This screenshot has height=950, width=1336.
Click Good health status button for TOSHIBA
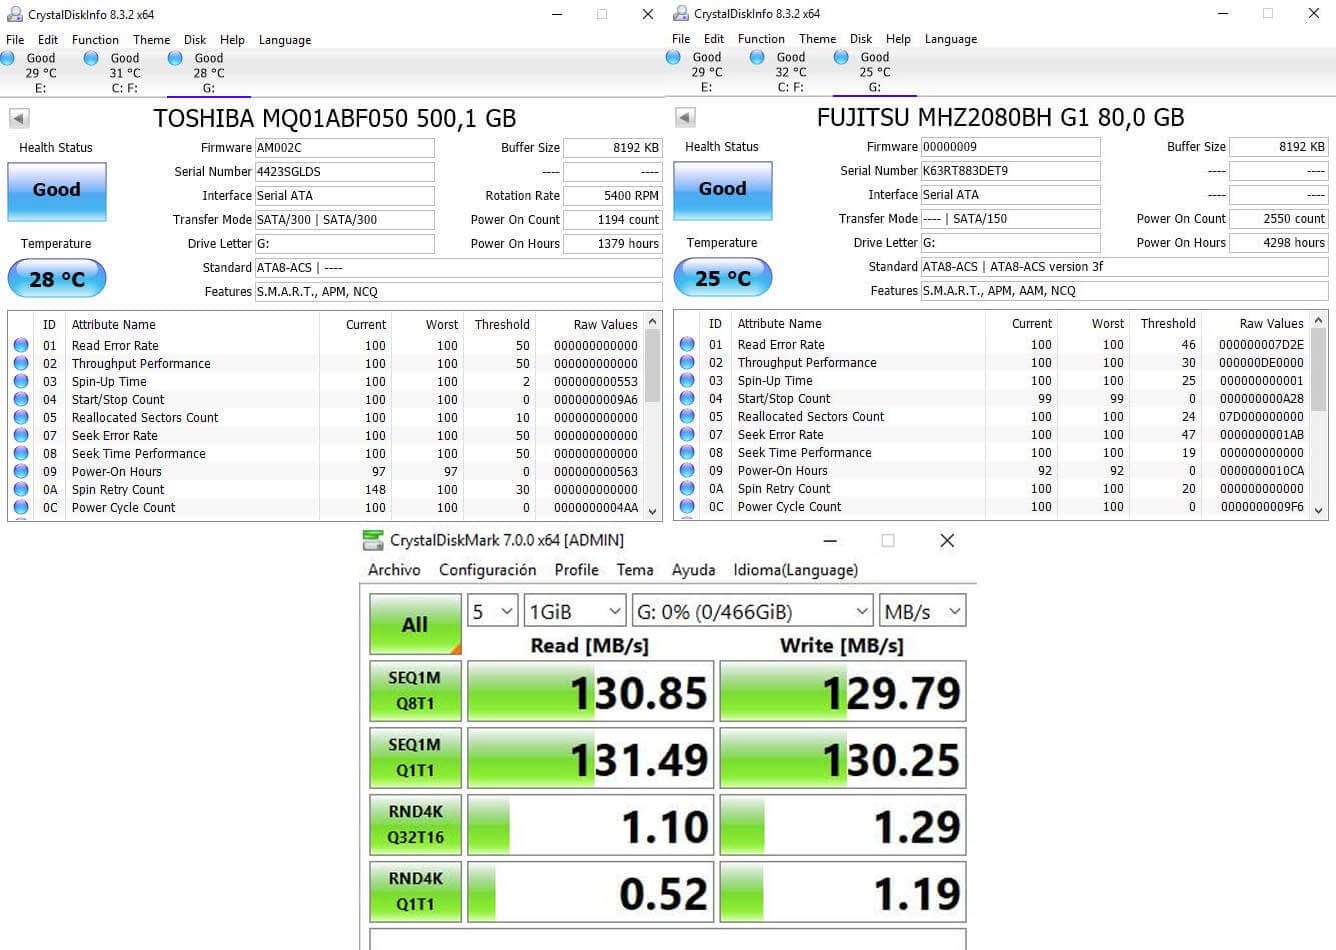(x=57, y=190)
